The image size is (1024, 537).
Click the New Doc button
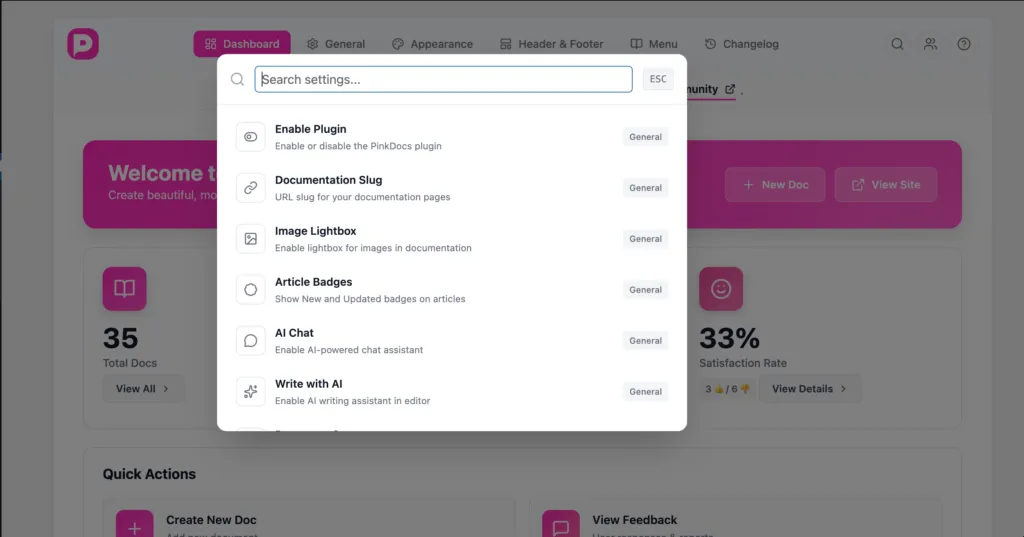click(775, 185)
